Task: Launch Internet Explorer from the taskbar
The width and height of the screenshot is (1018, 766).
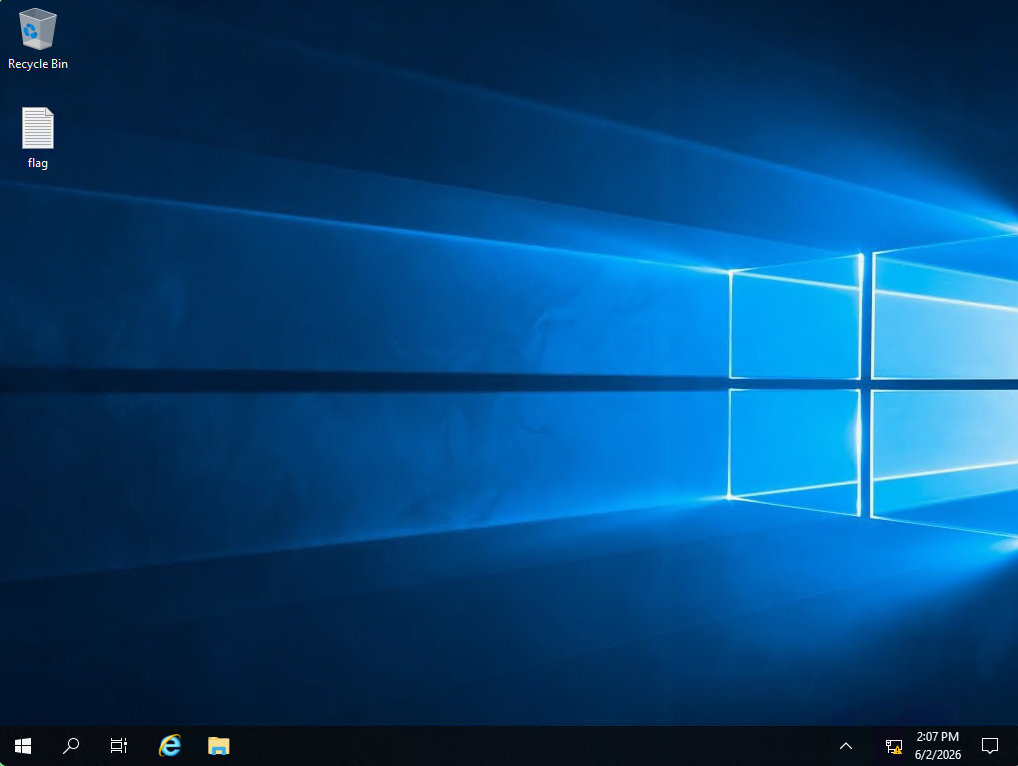Action: pos(169,746)
